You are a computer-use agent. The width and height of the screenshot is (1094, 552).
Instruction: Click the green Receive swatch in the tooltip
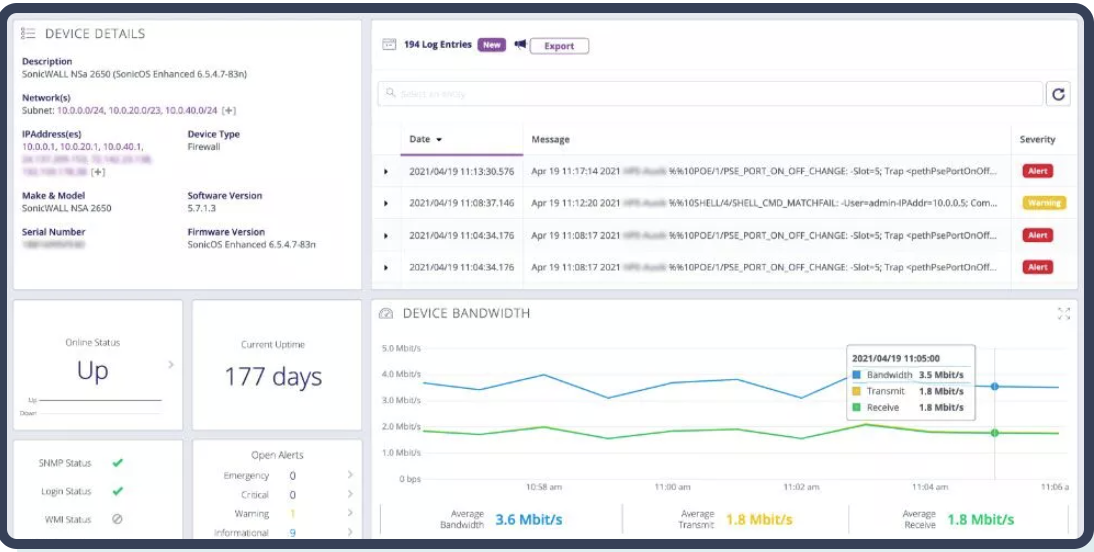(x=856, y=408)
